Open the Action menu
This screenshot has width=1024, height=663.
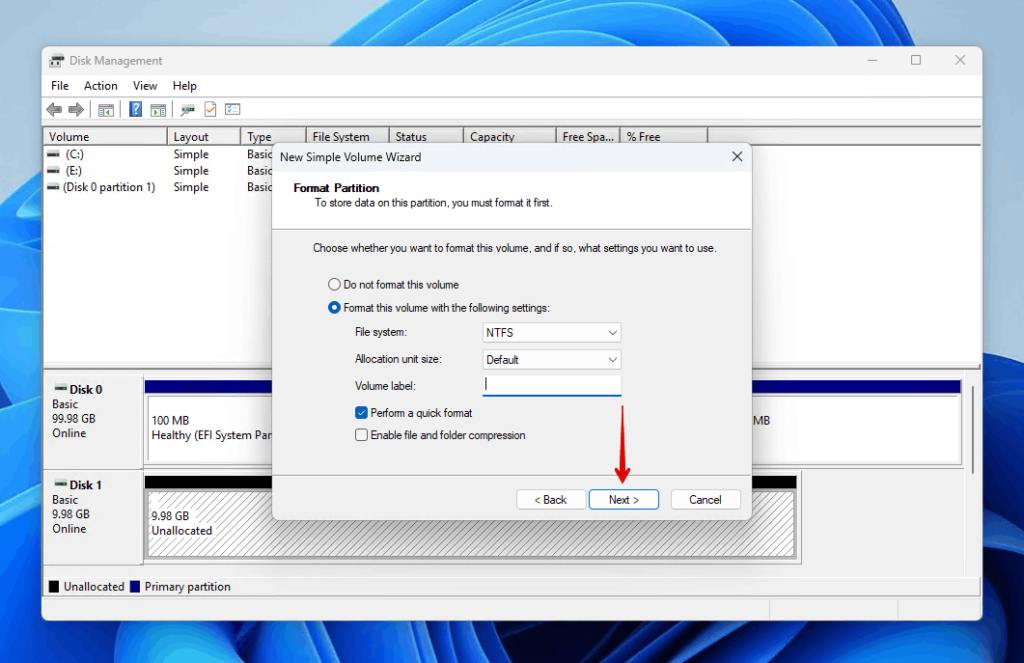click(x=100, y=85)
